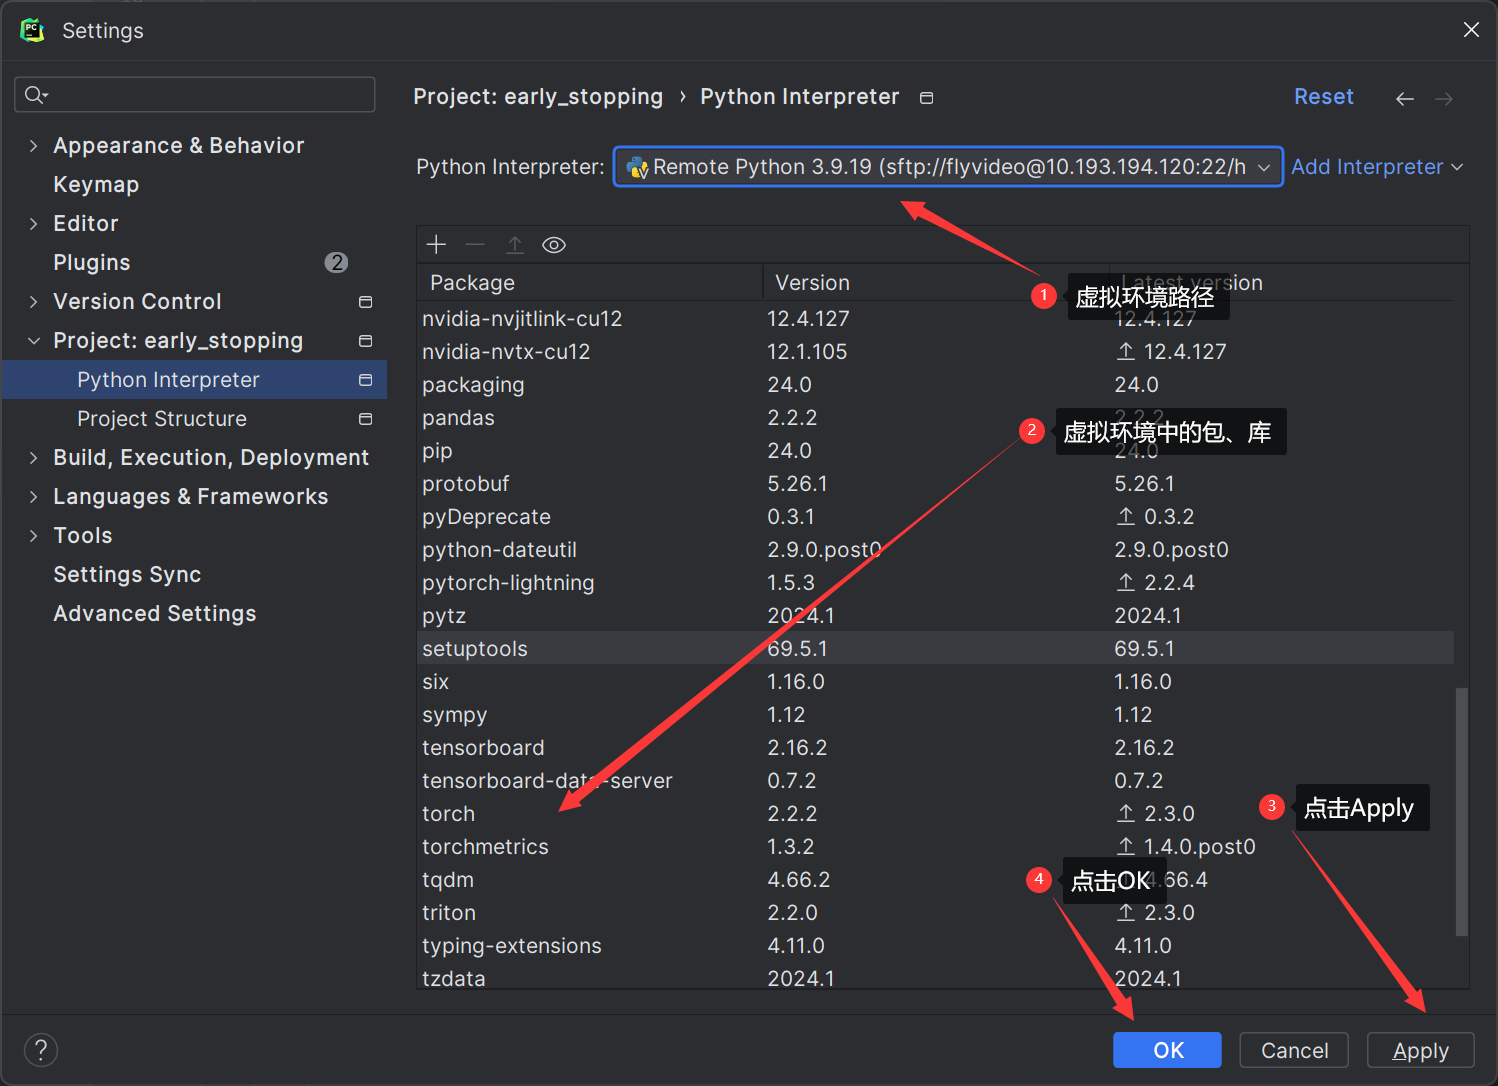Viewport: 1498px width, 1086px height.
Task: Select the pytz package row
Action: point(936,615)
